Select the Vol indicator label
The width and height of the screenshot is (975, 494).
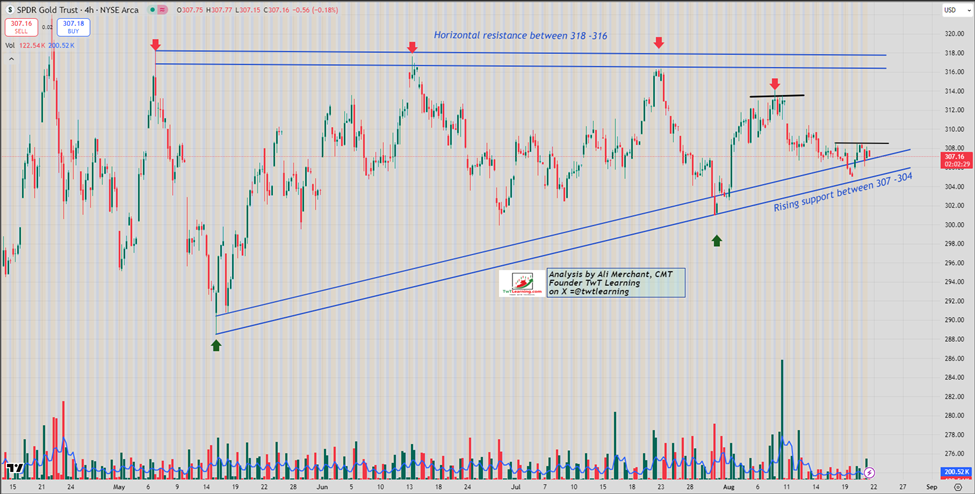click(x=10, y=45)
